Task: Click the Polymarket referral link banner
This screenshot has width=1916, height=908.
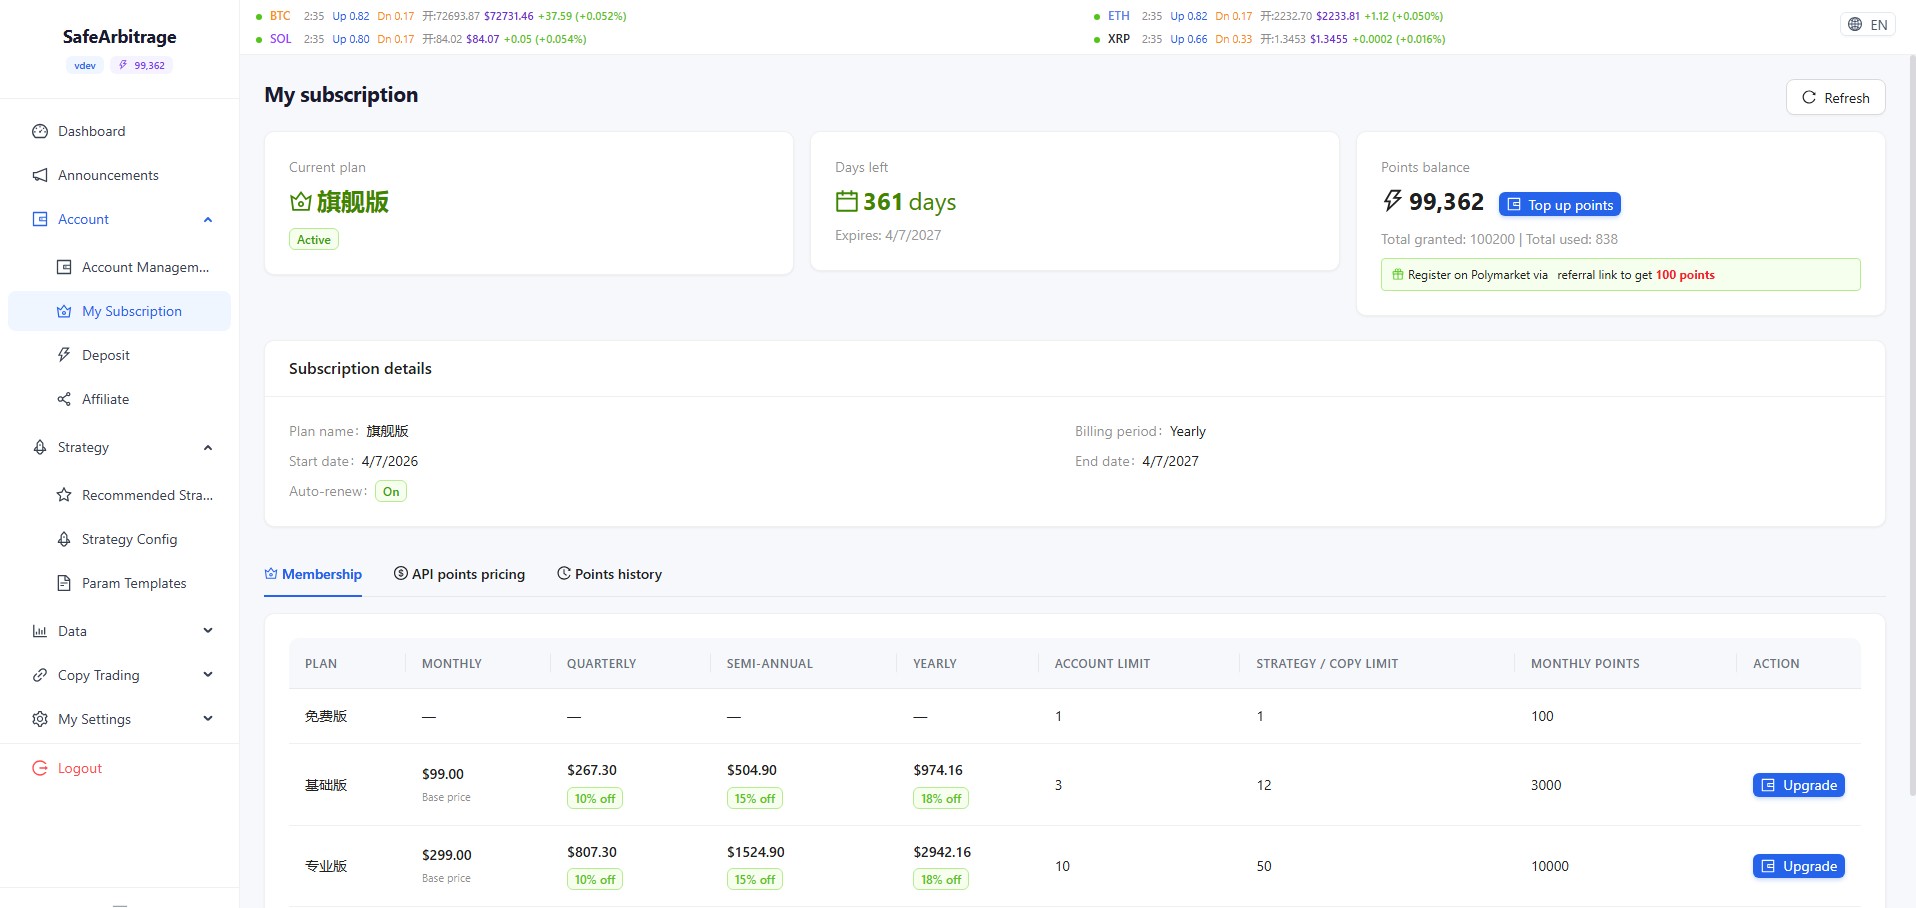Action: coord(1619,275)
